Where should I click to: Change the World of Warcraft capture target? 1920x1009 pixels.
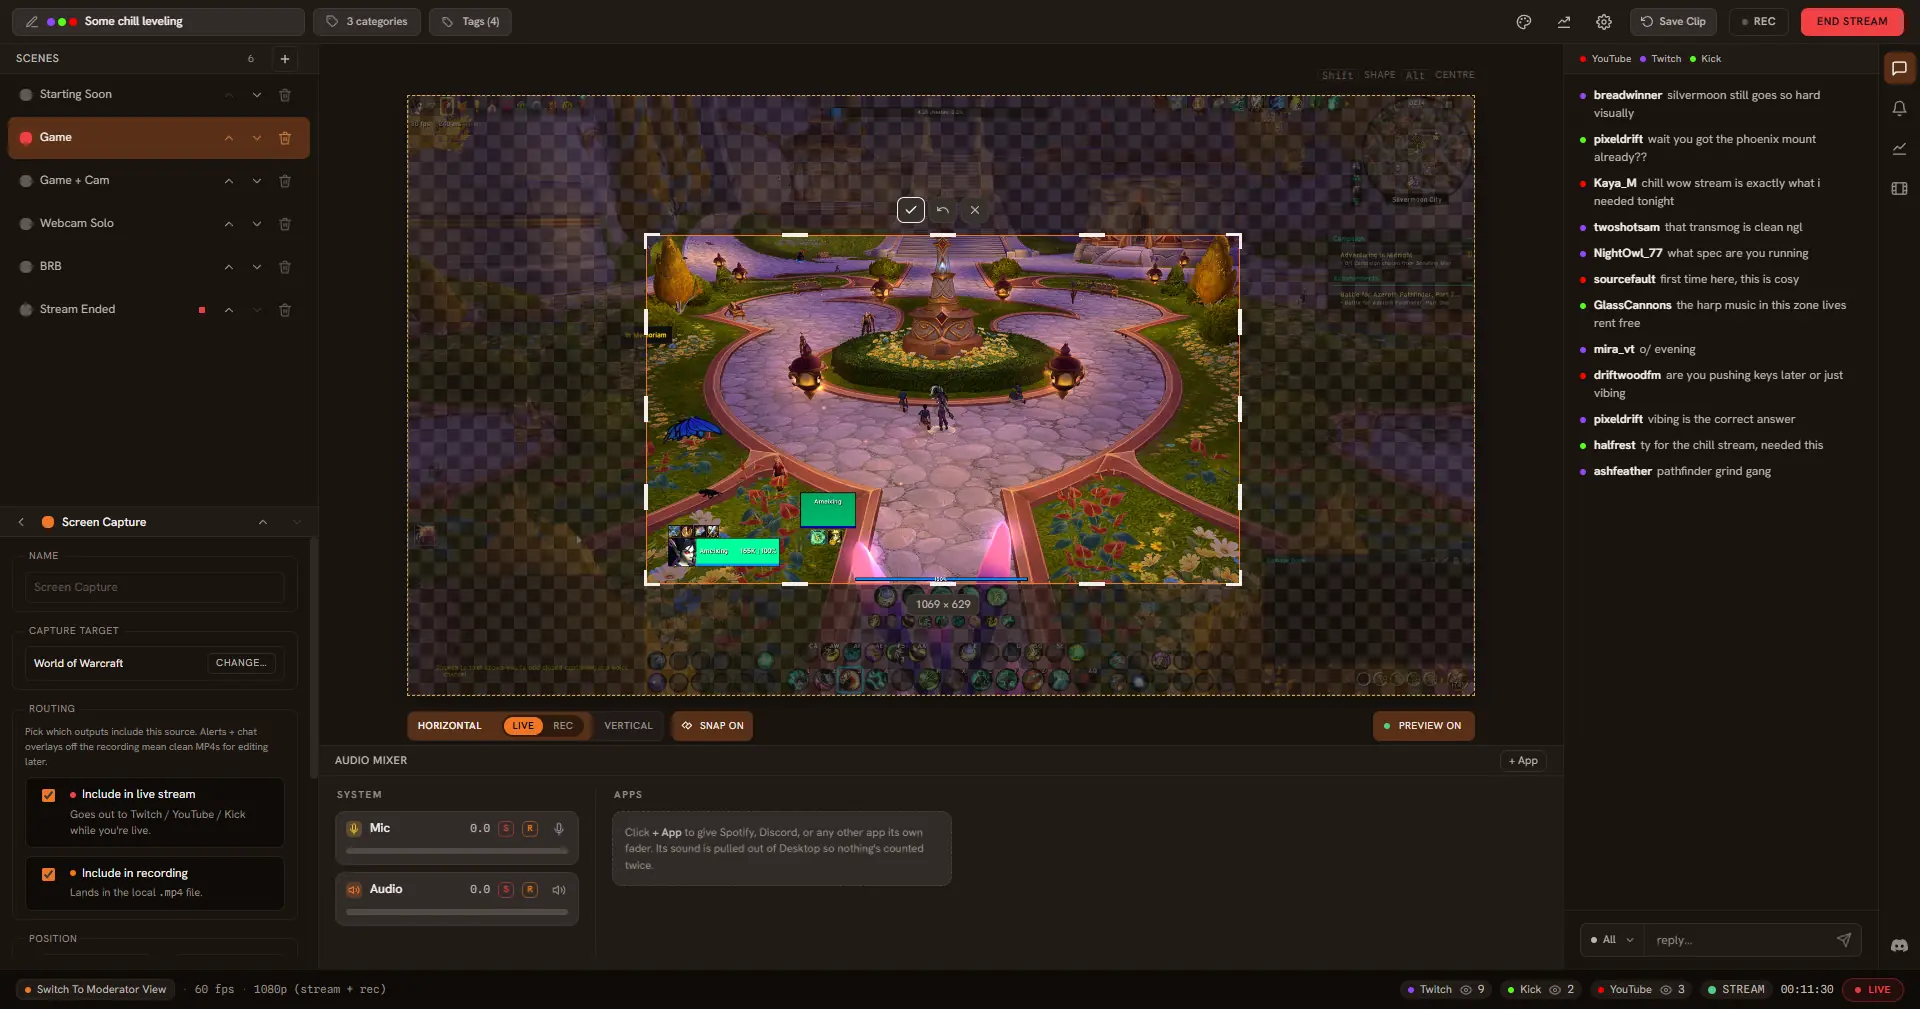click(241, 663)
